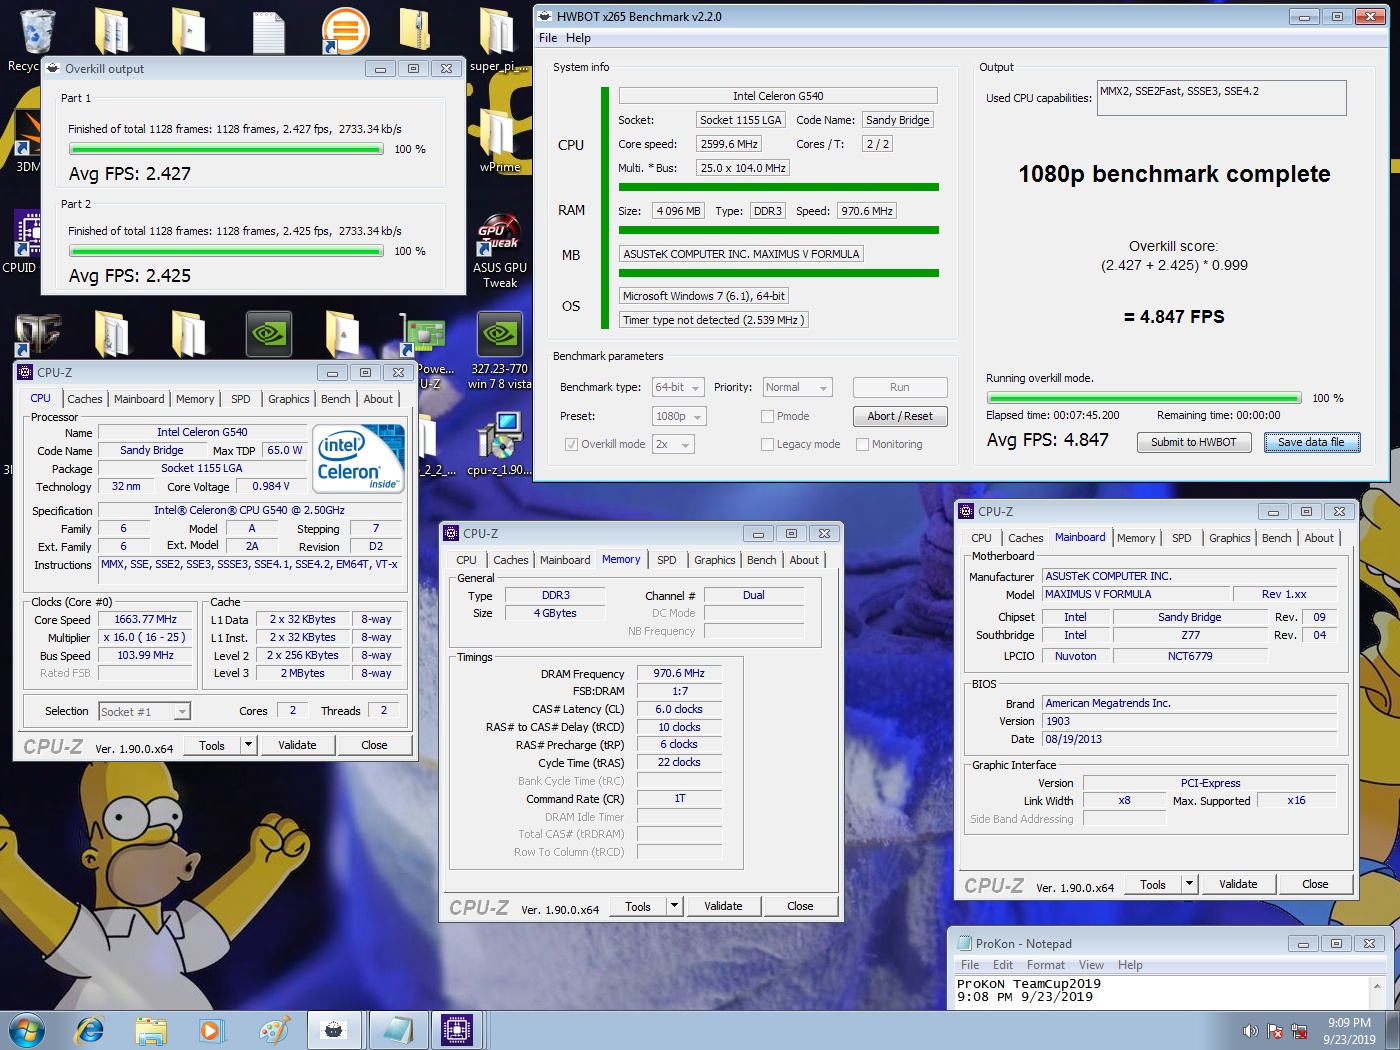Image resolution: width=1400 pixels, height=1050 pixels.
Task: Open Format menu in ProKon Notepad
Action: click(x=1046, y=965)
